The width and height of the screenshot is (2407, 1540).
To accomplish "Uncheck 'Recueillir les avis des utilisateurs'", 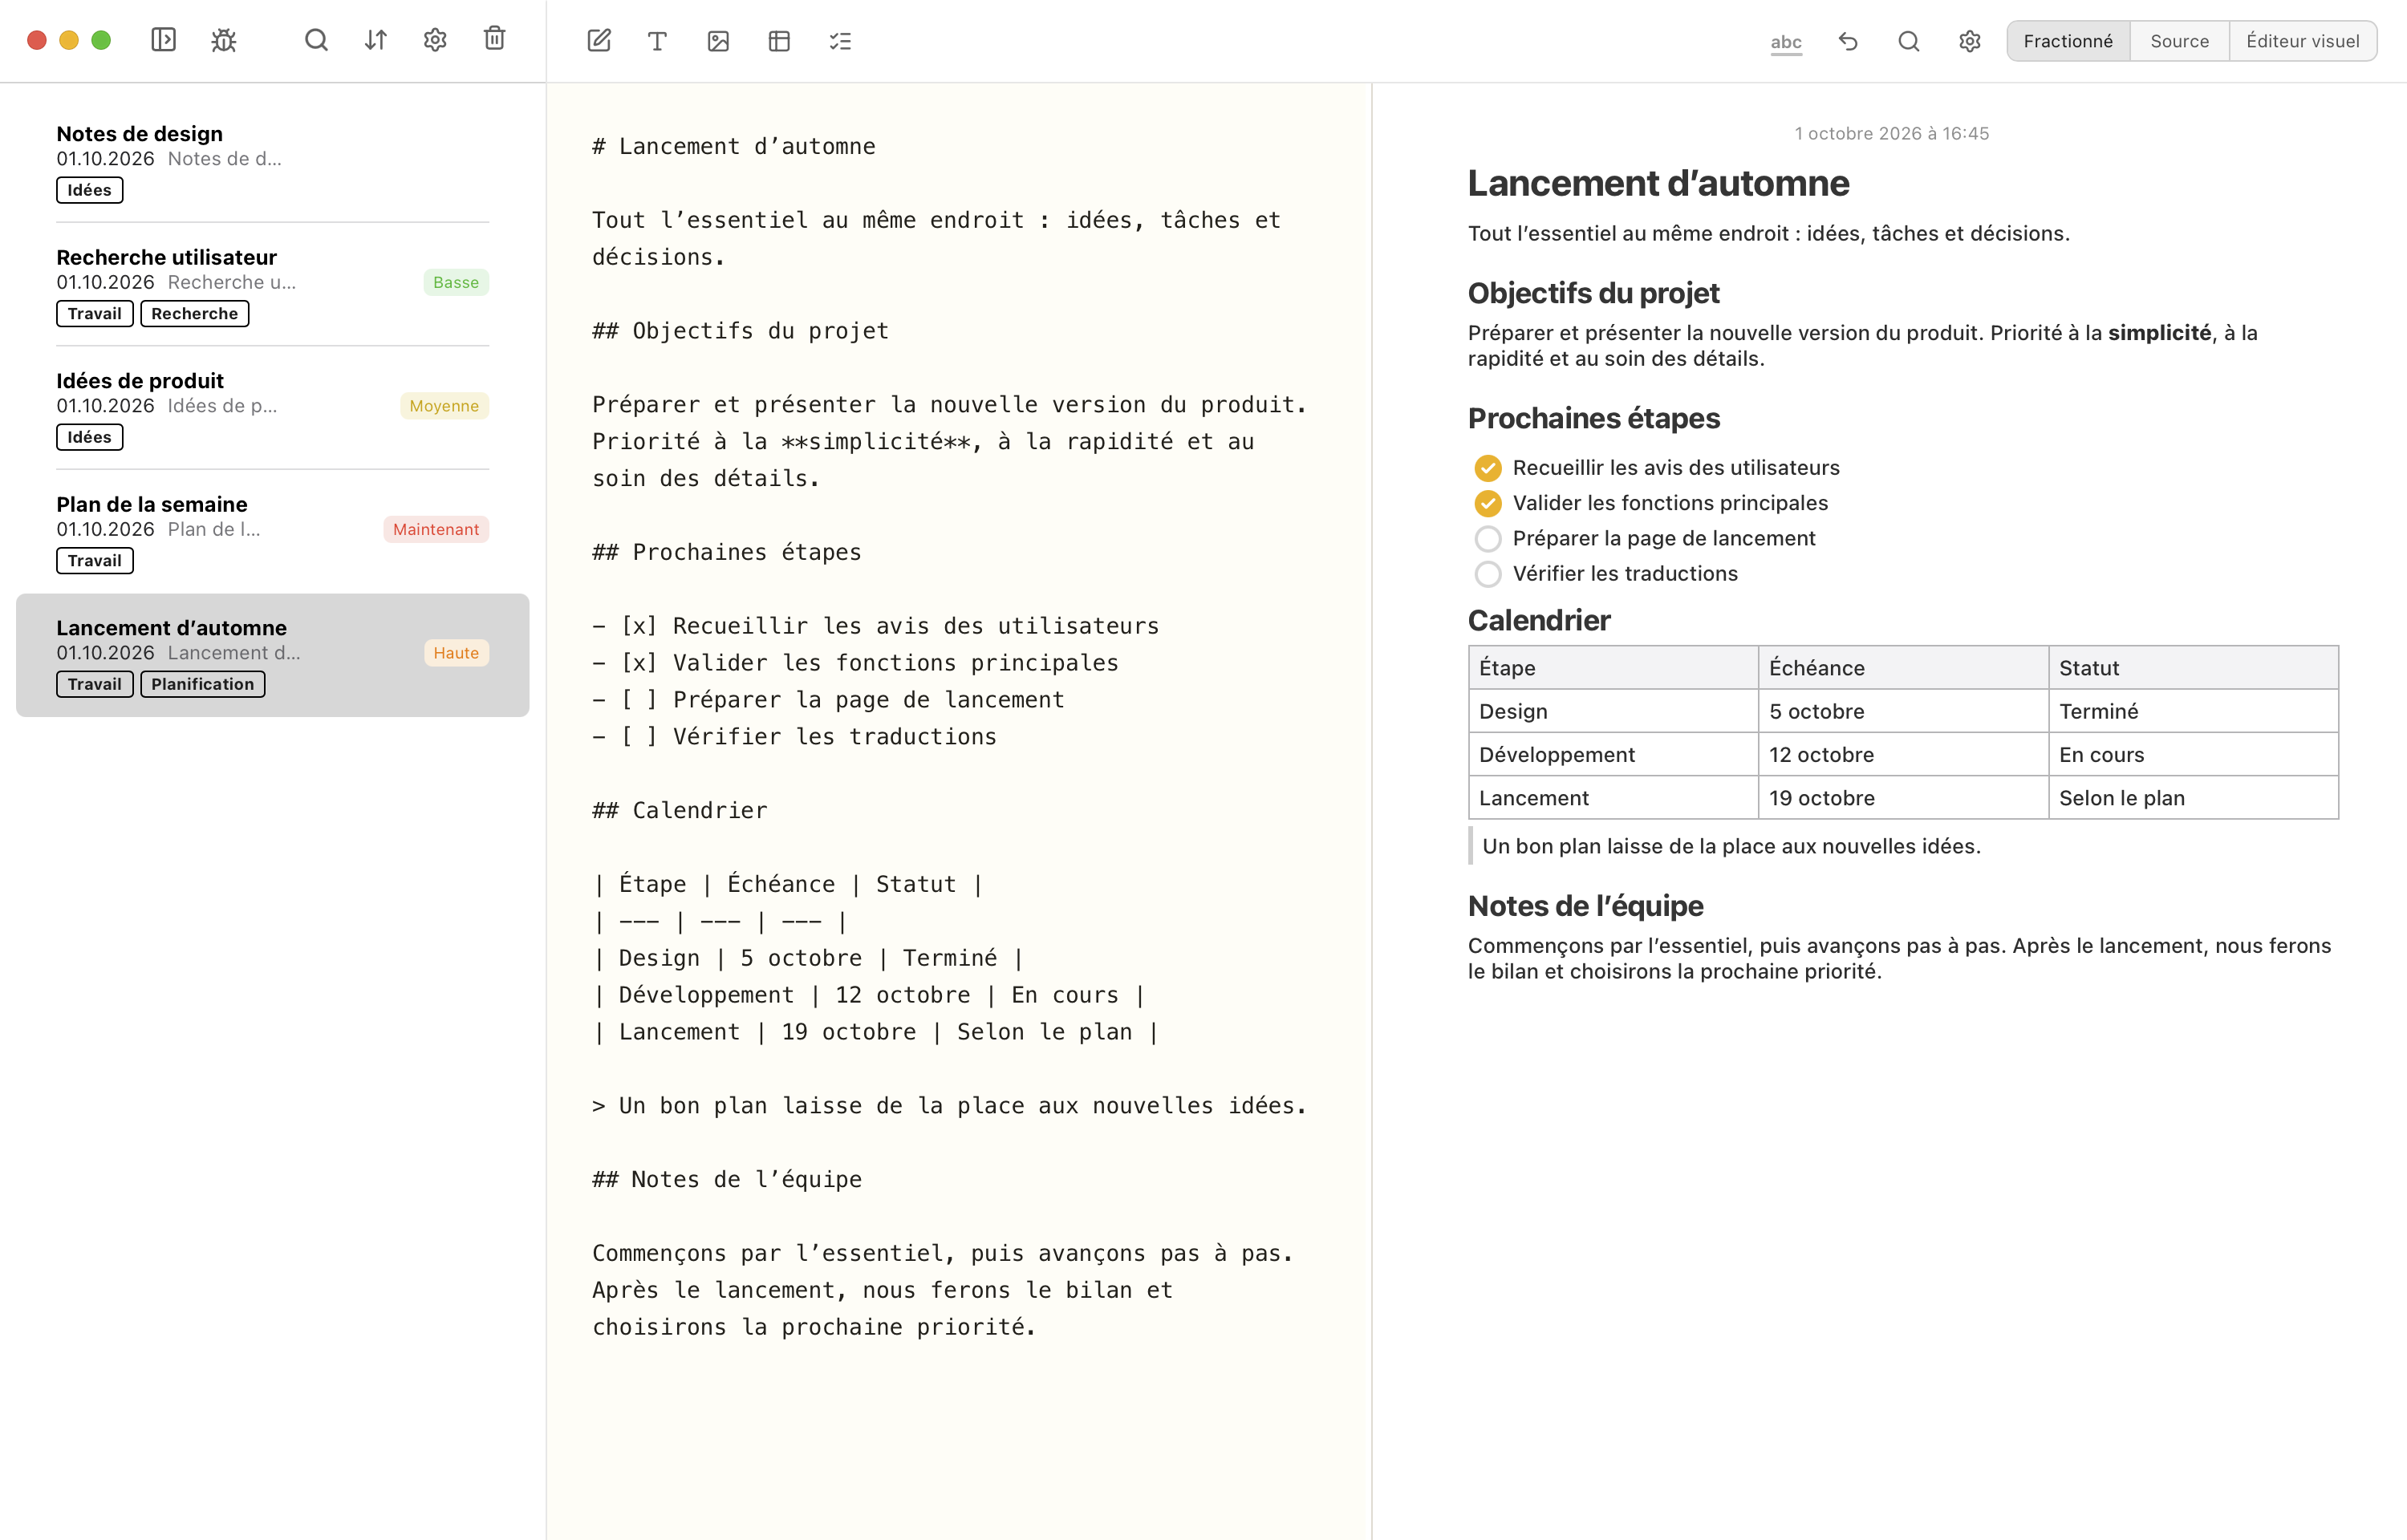I will (1488, 468).
